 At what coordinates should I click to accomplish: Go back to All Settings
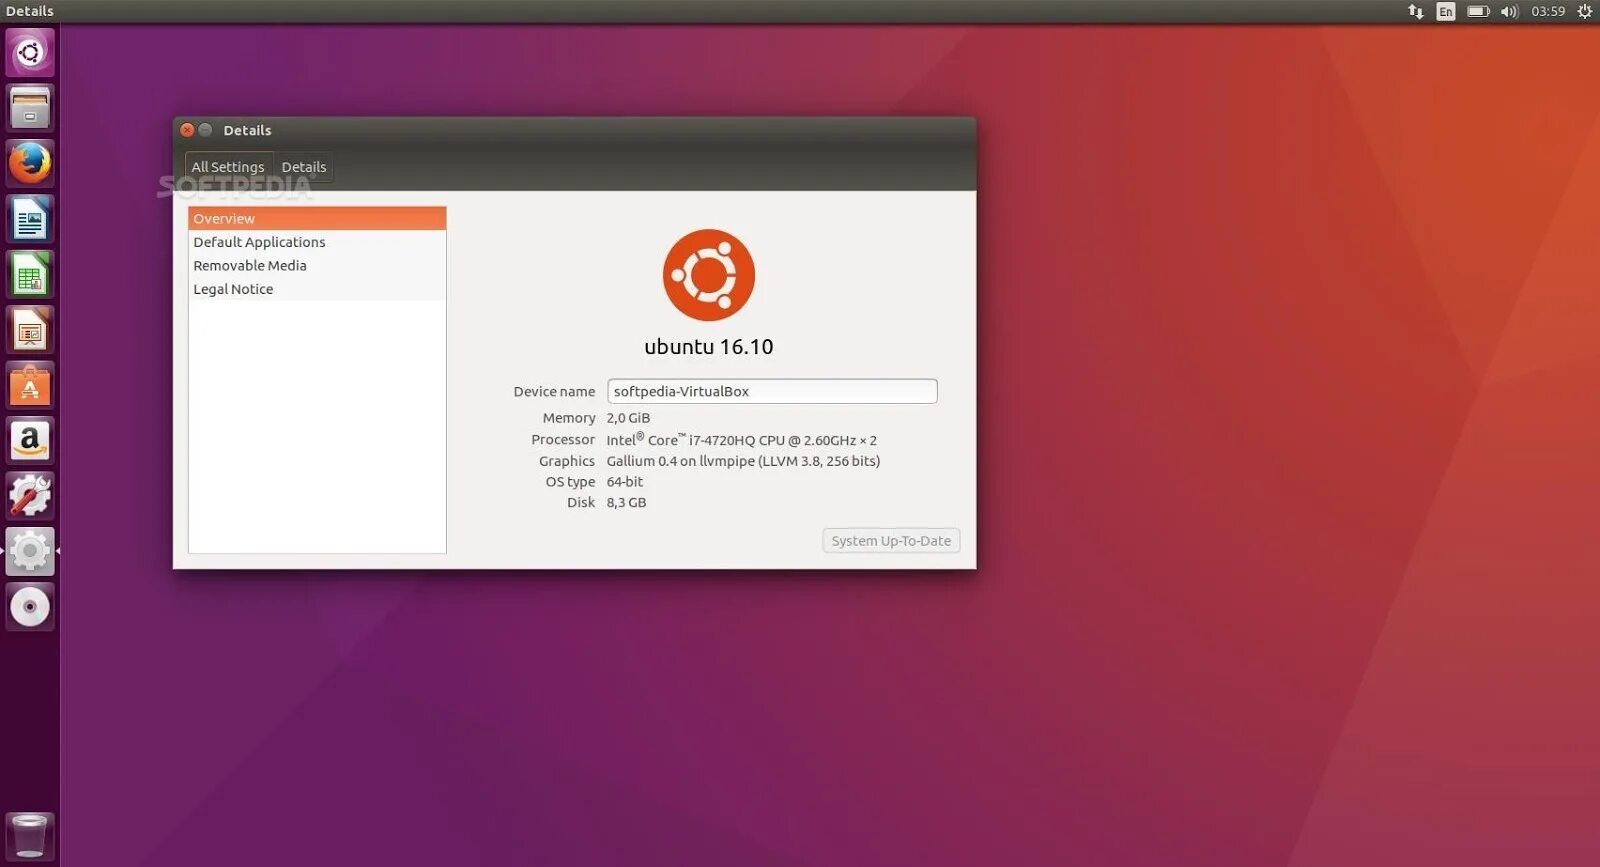coord(228,167)
